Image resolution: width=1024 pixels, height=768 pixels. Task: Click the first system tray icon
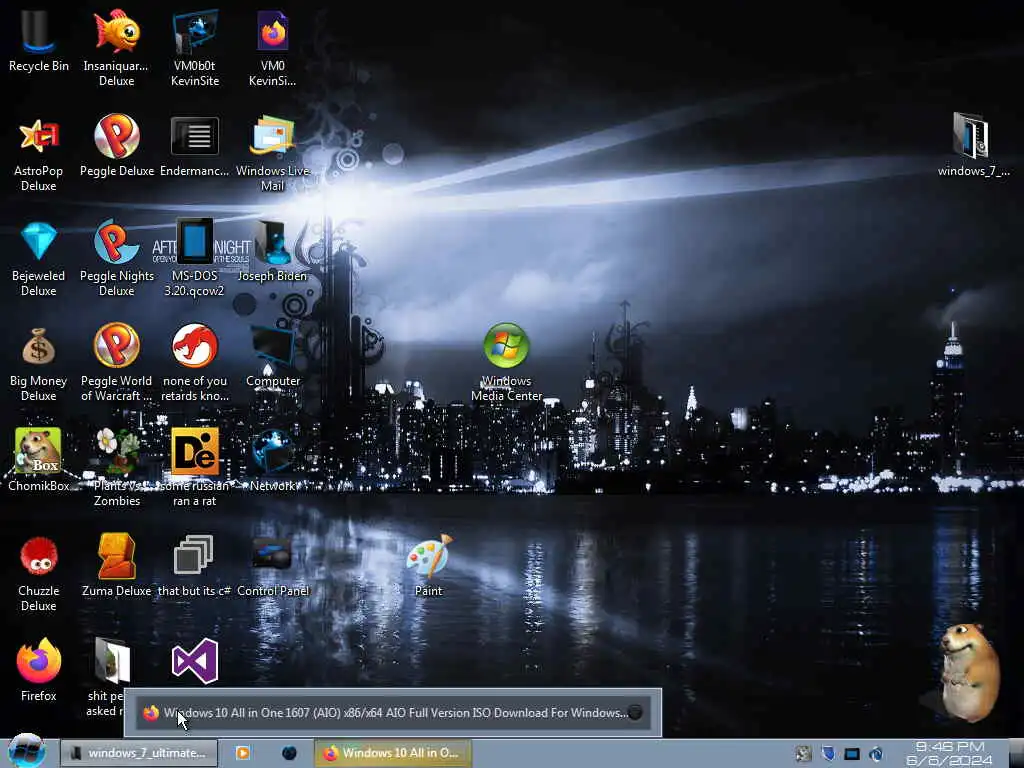803,754
